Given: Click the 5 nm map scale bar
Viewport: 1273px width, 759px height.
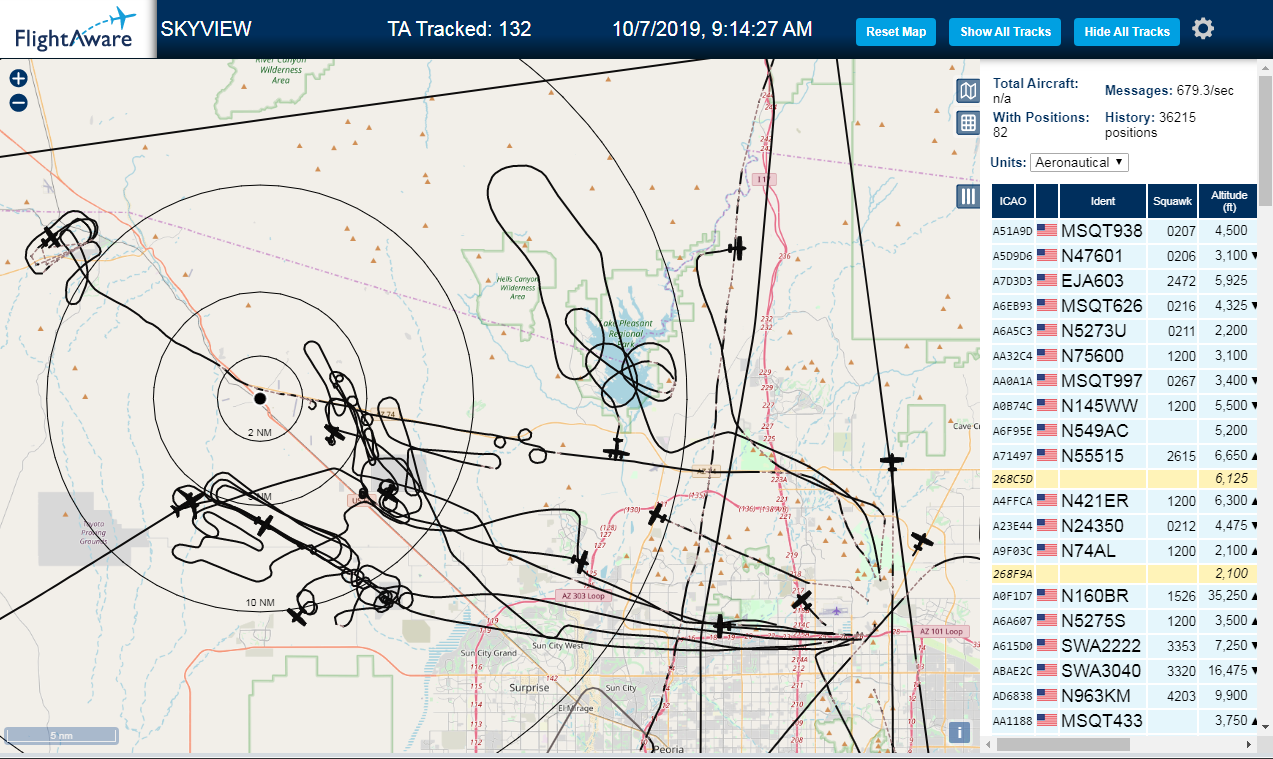Looking at the screenshot, I should pyautogui.click(x=61, y=736).
